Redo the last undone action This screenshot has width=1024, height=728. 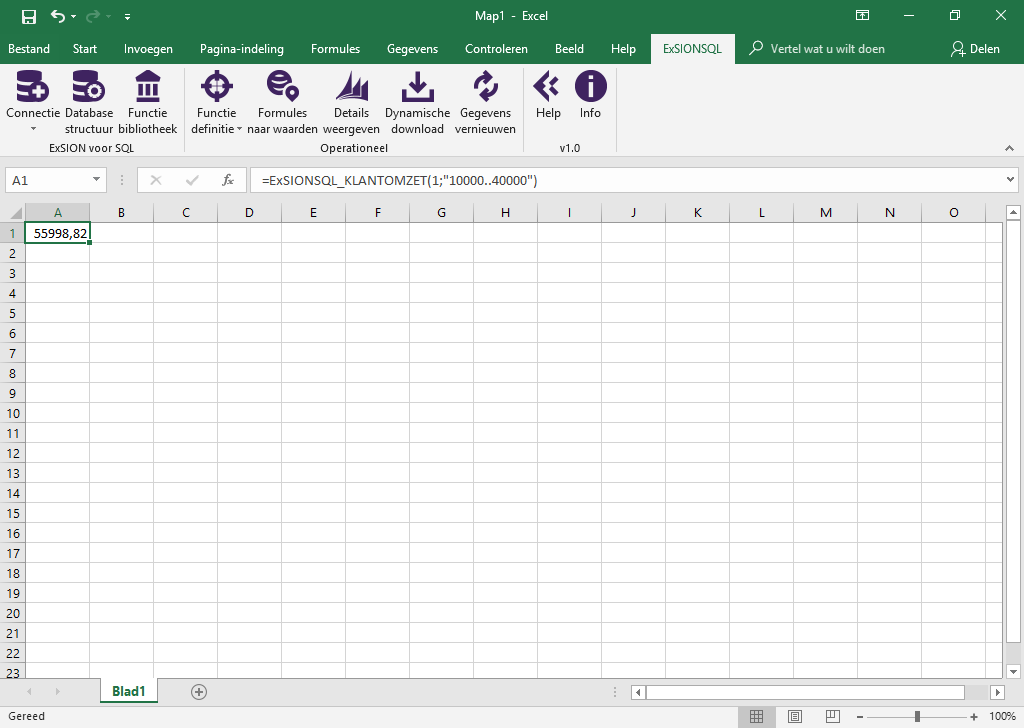coord(95,16)
